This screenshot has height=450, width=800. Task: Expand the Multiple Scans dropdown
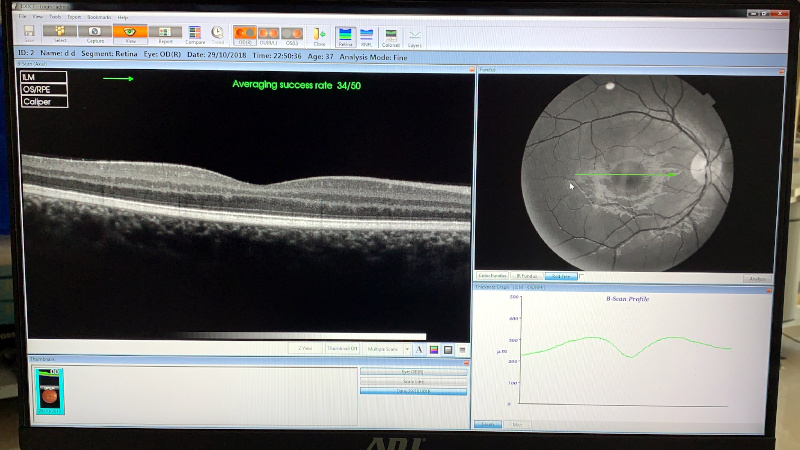tap(406, 349)
